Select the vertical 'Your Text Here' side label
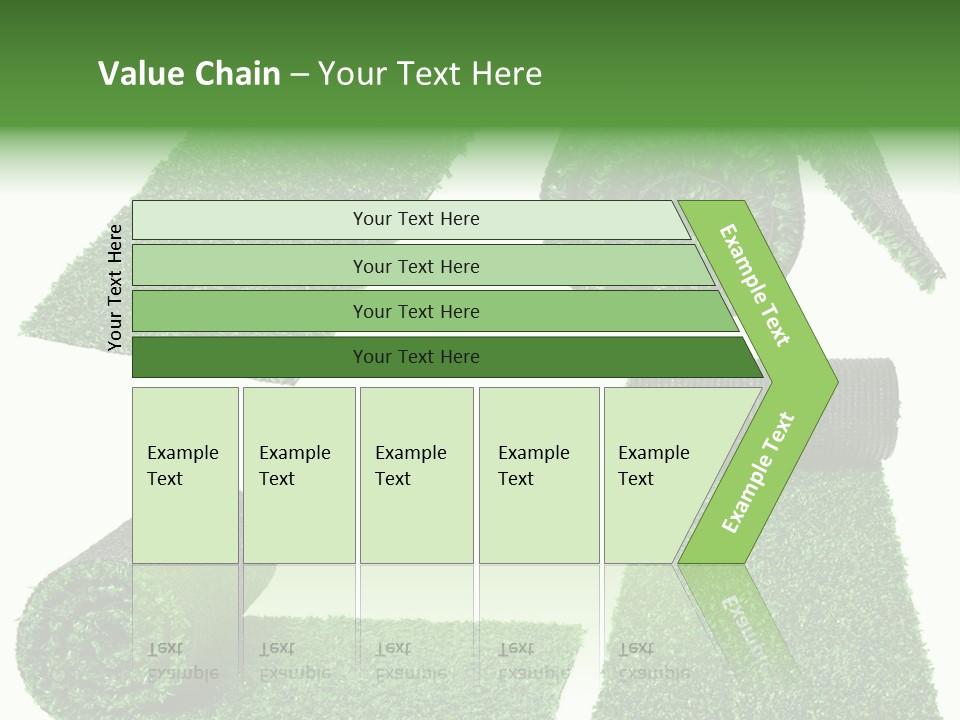The image size is (960, 720). [x=115, y=288]
